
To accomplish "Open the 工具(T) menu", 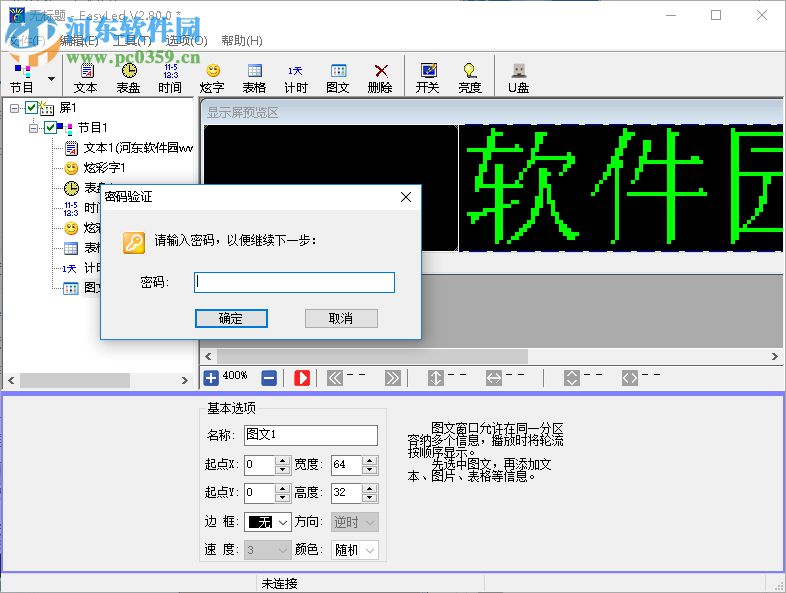I will coord(132,41).
